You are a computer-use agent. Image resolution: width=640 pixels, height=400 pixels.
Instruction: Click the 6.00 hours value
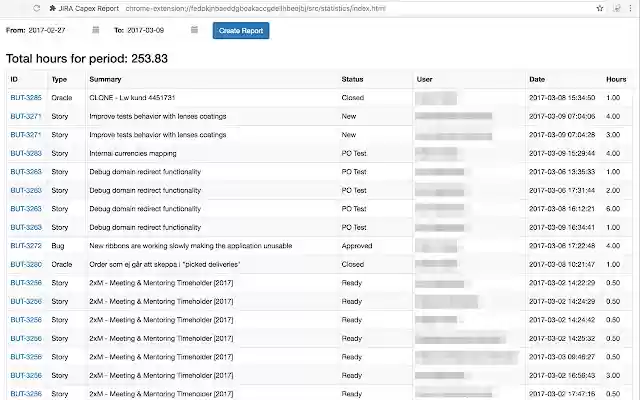(613, 209)
